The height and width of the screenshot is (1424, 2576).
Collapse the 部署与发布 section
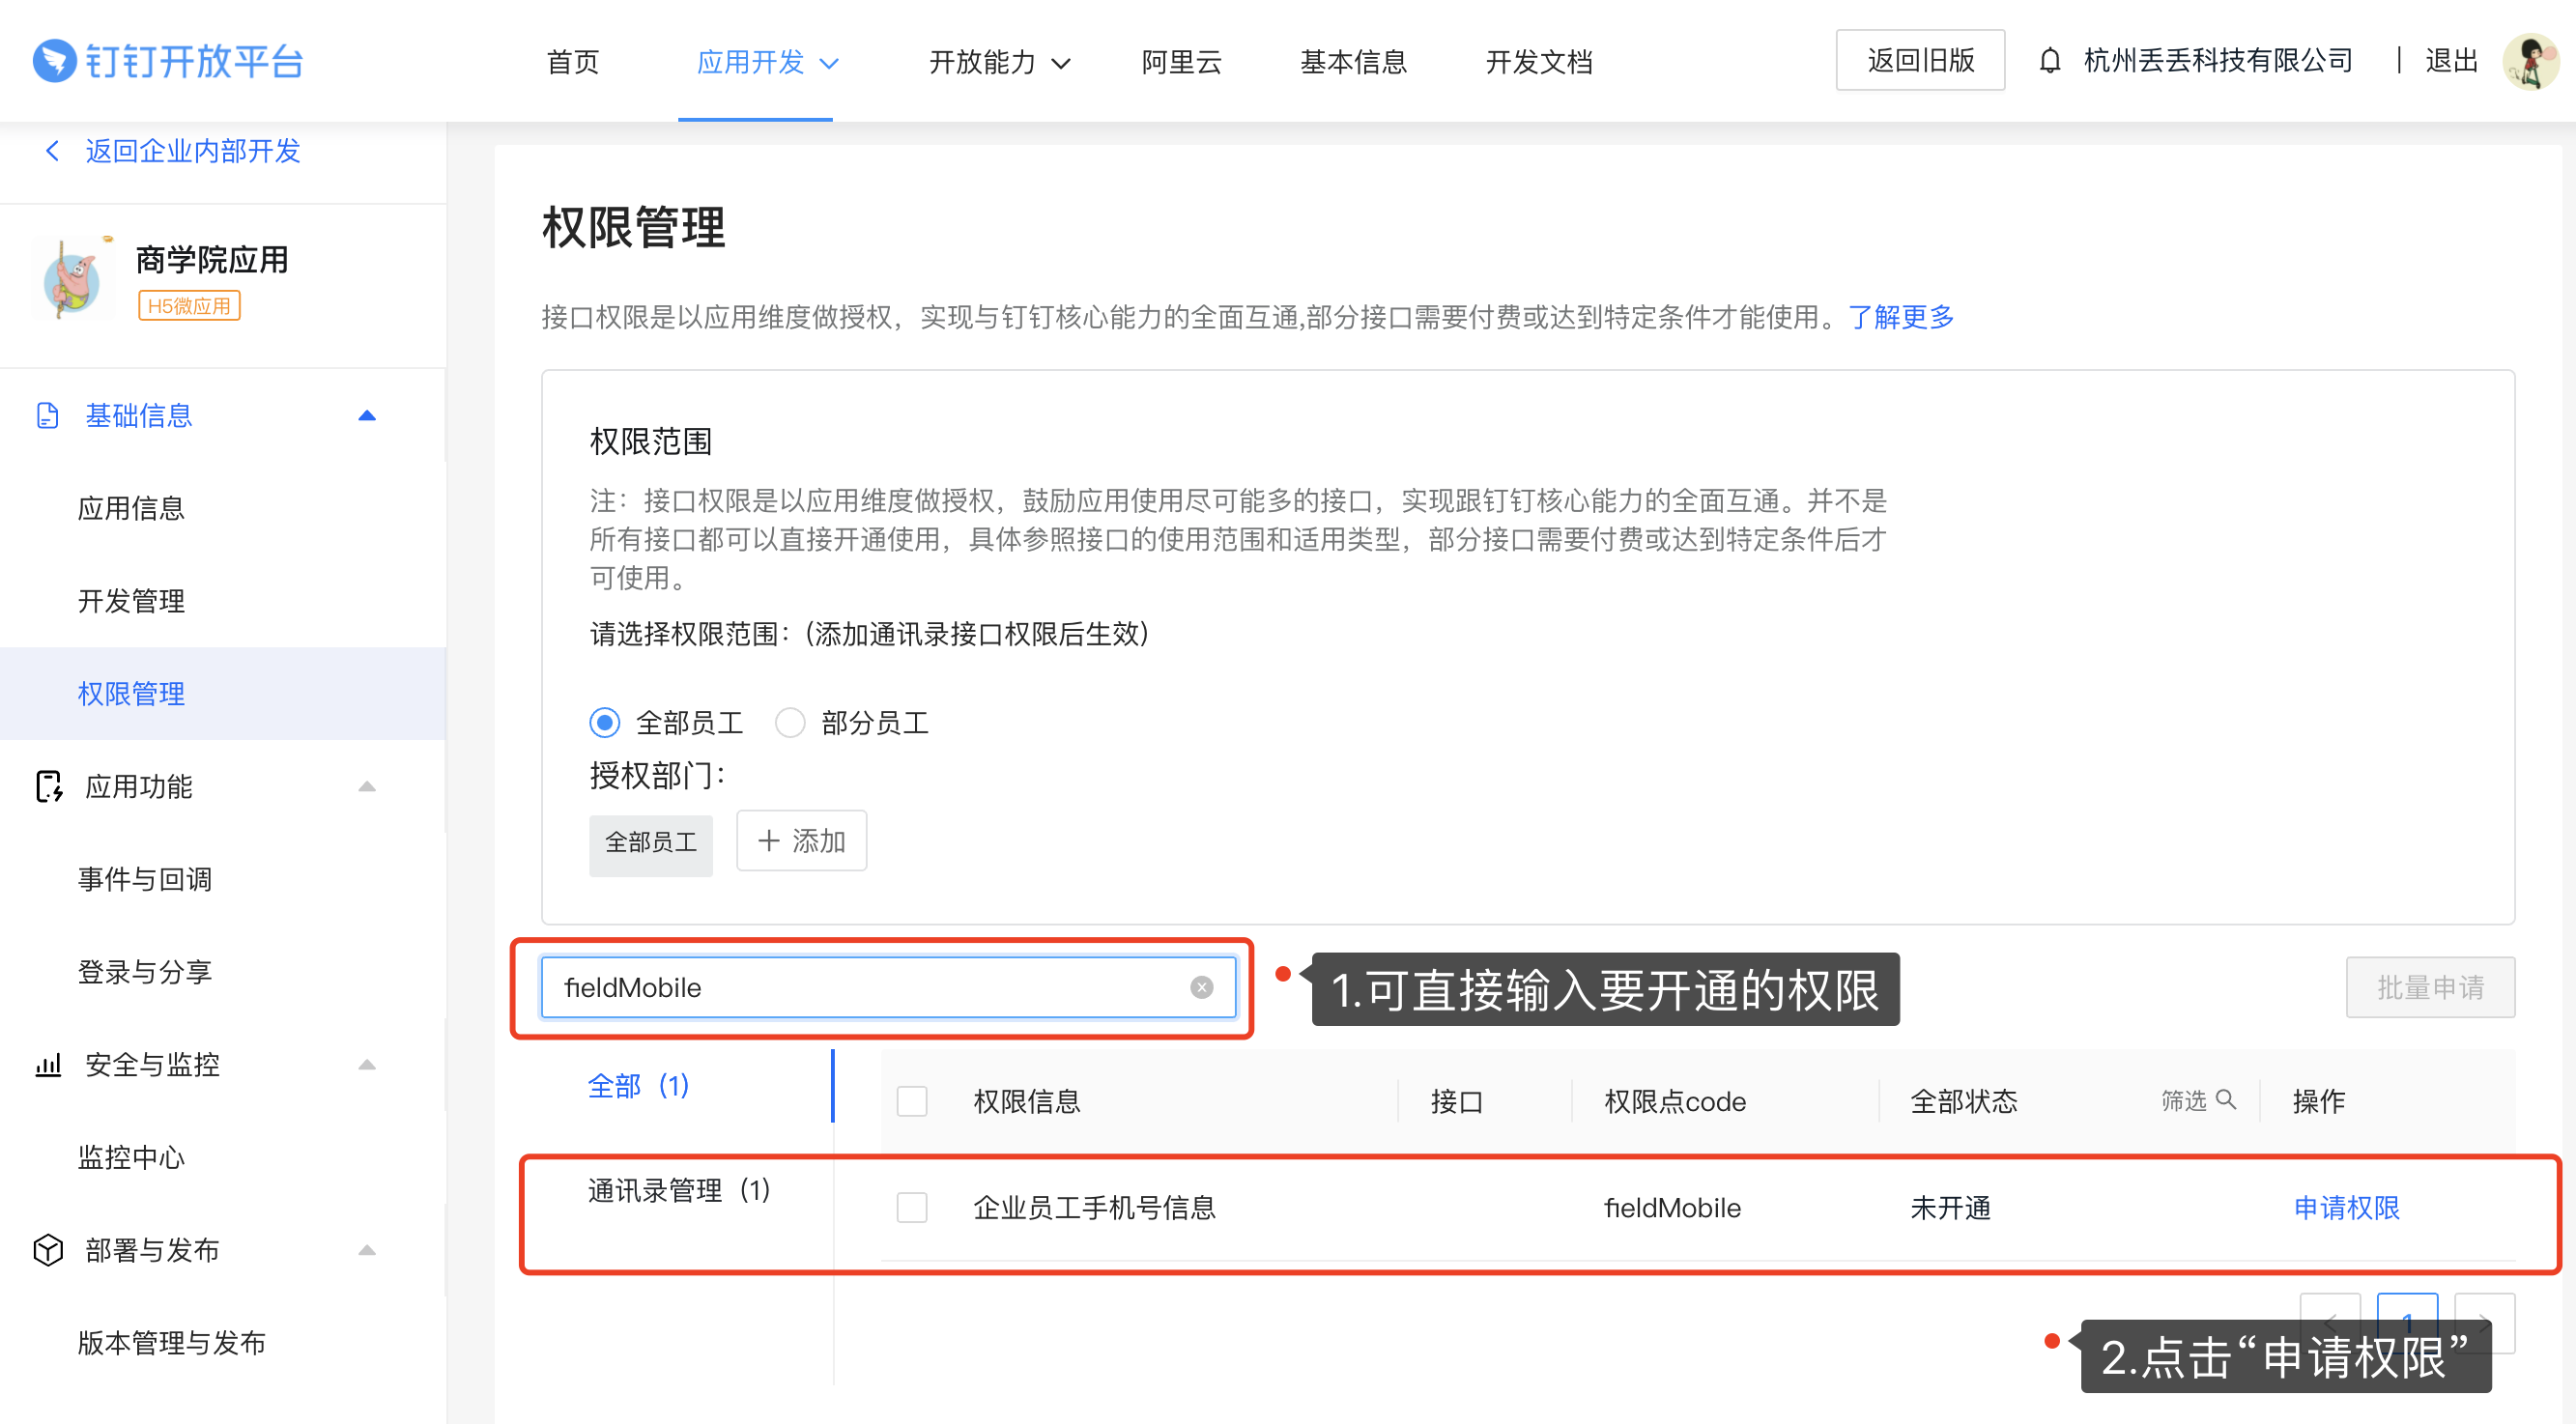pyautogui.click(x=367, y=1250)
